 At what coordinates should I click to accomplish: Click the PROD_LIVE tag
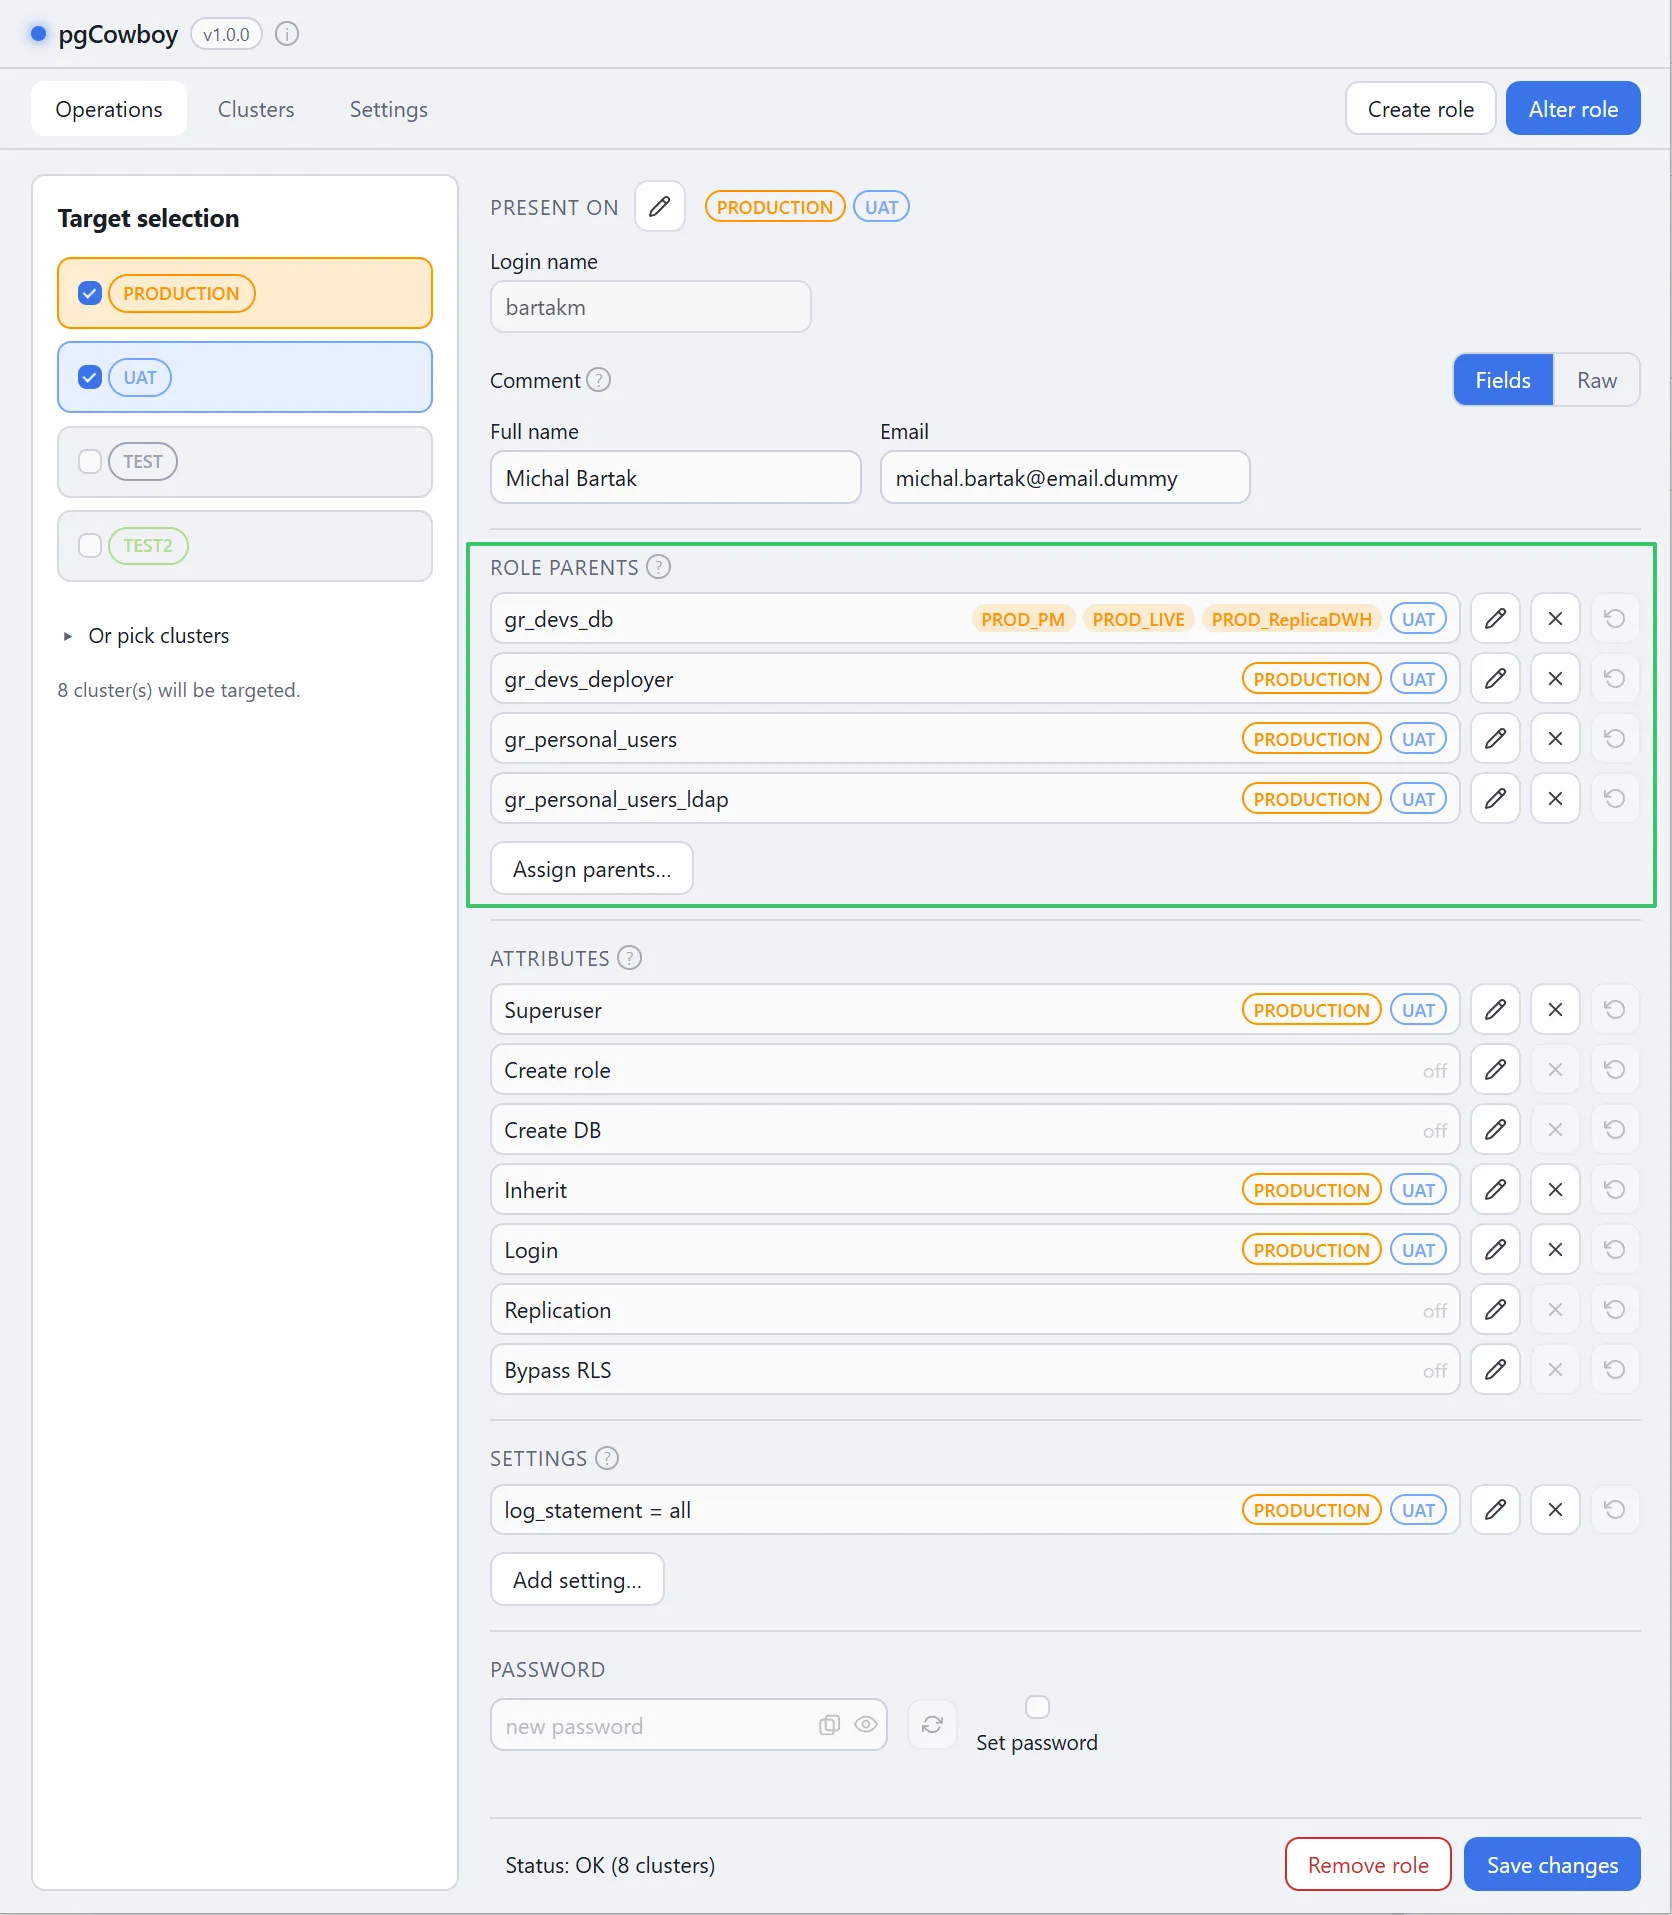(1138, 619)
